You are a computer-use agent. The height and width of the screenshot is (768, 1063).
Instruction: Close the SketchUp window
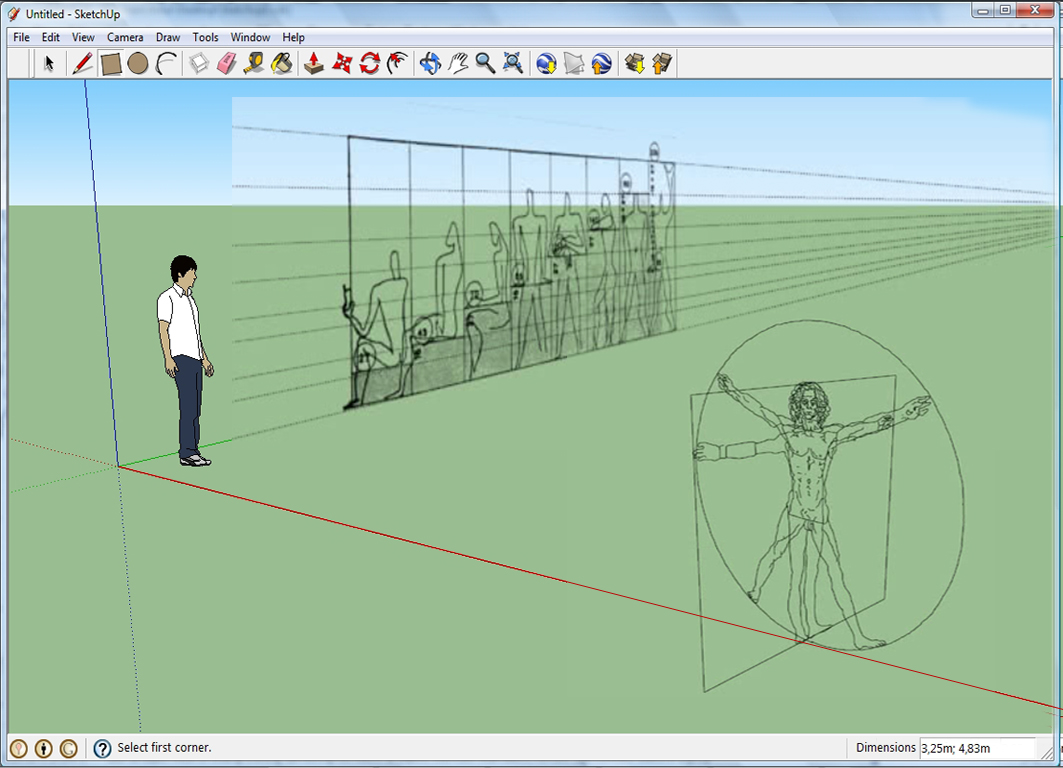point(1035,10)
